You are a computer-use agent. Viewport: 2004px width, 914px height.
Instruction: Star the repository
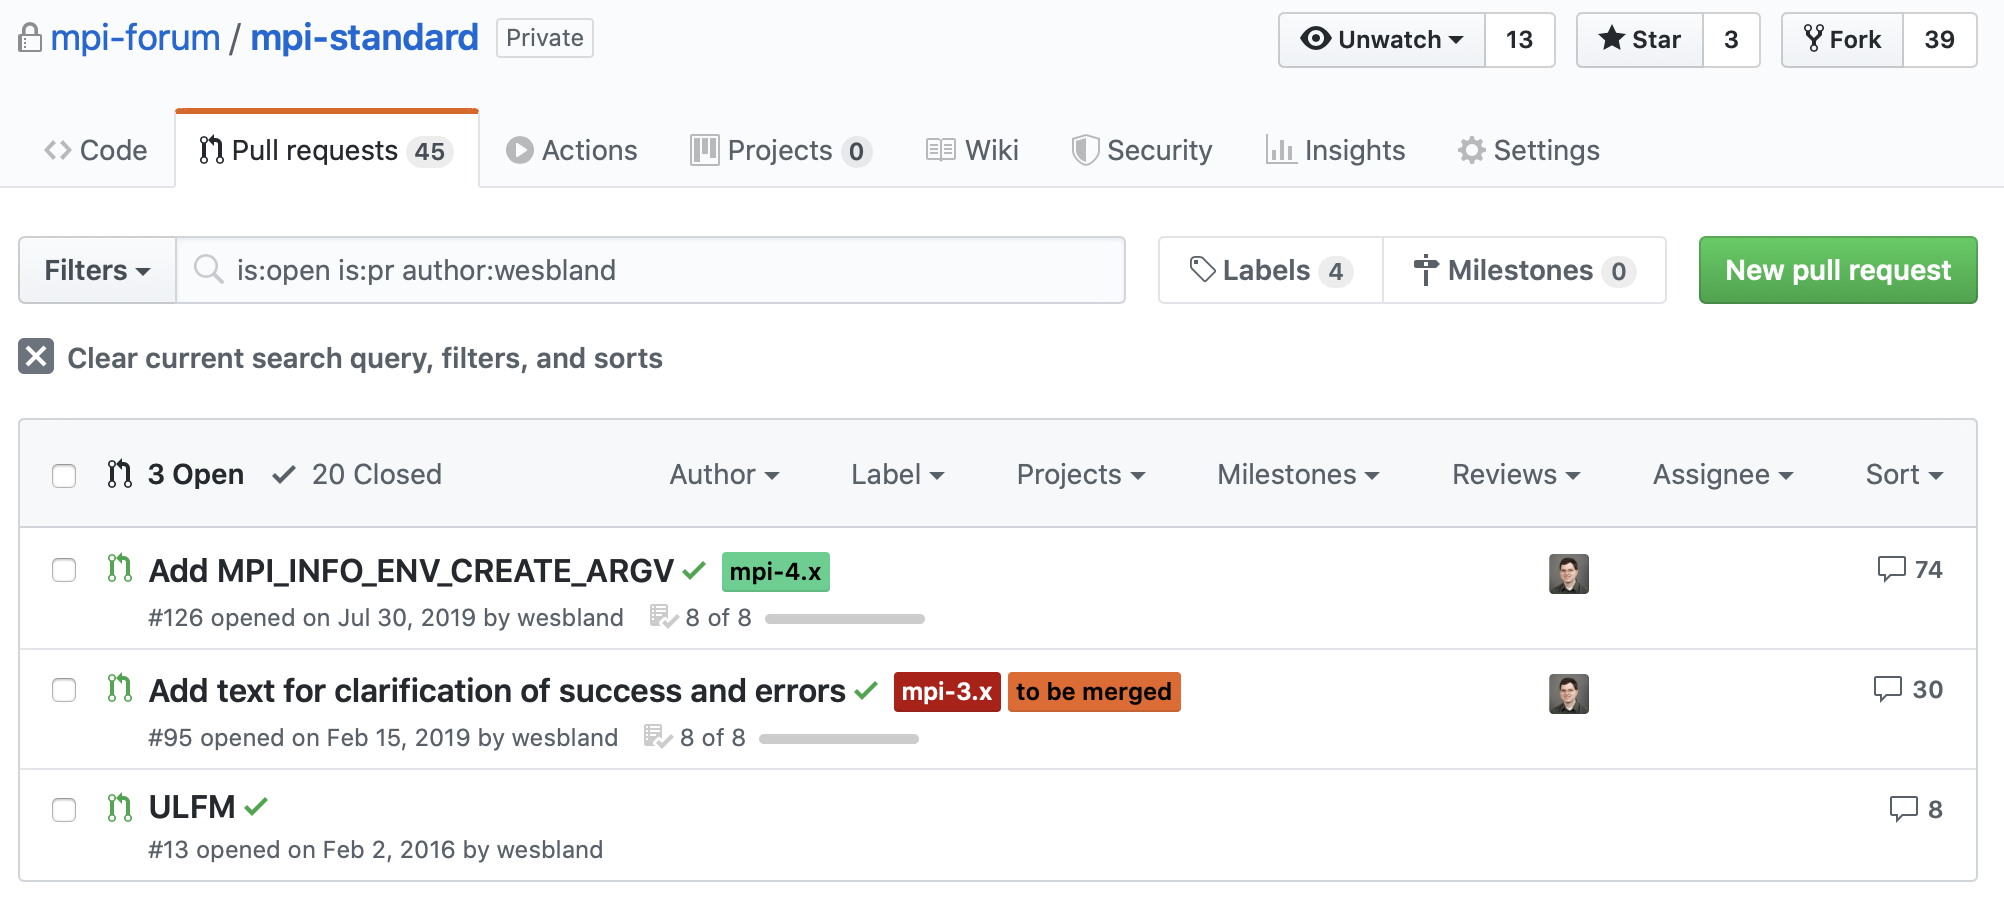[x=1640, y=40]
